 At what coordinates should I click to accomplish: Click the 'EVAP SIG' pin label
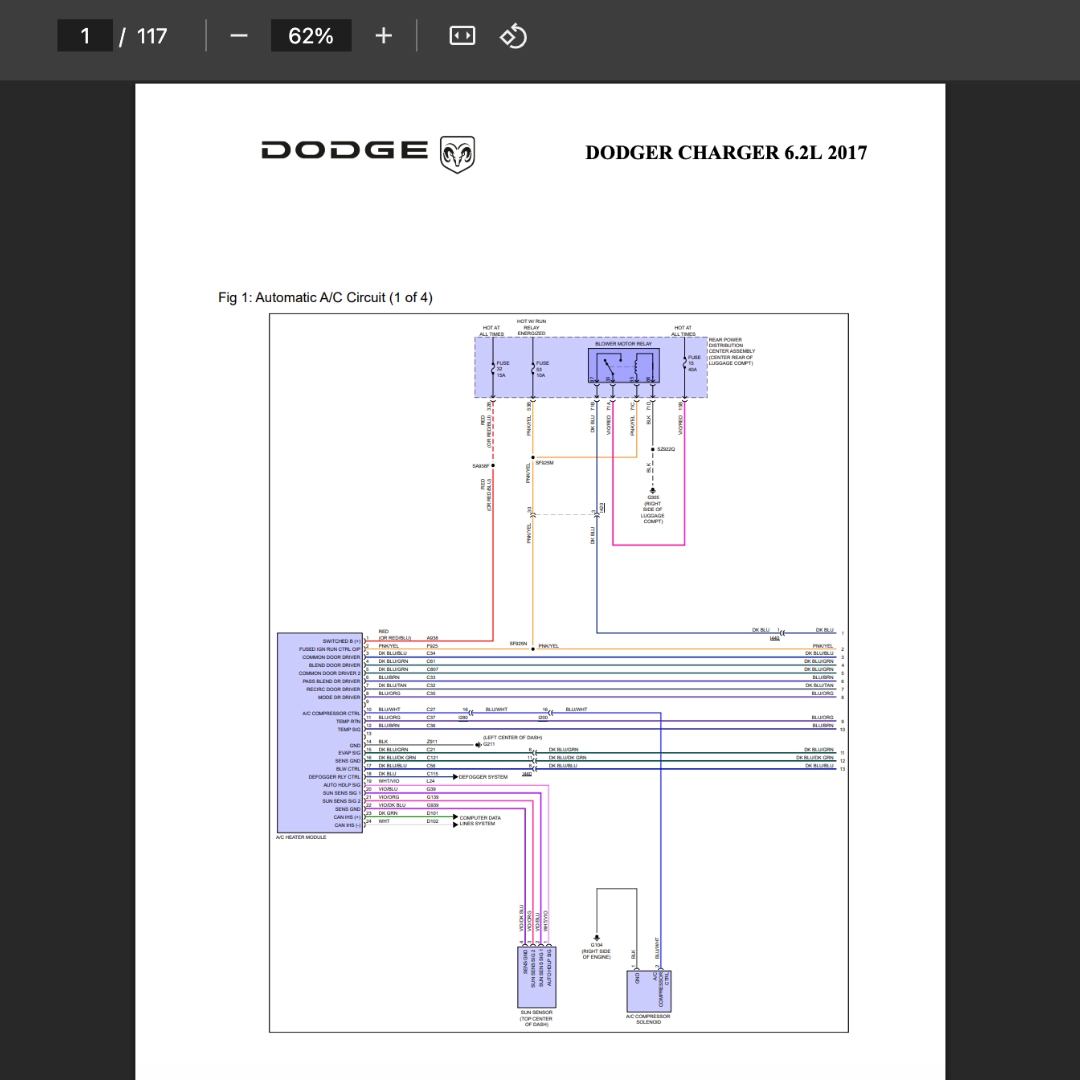coord(349,753)
